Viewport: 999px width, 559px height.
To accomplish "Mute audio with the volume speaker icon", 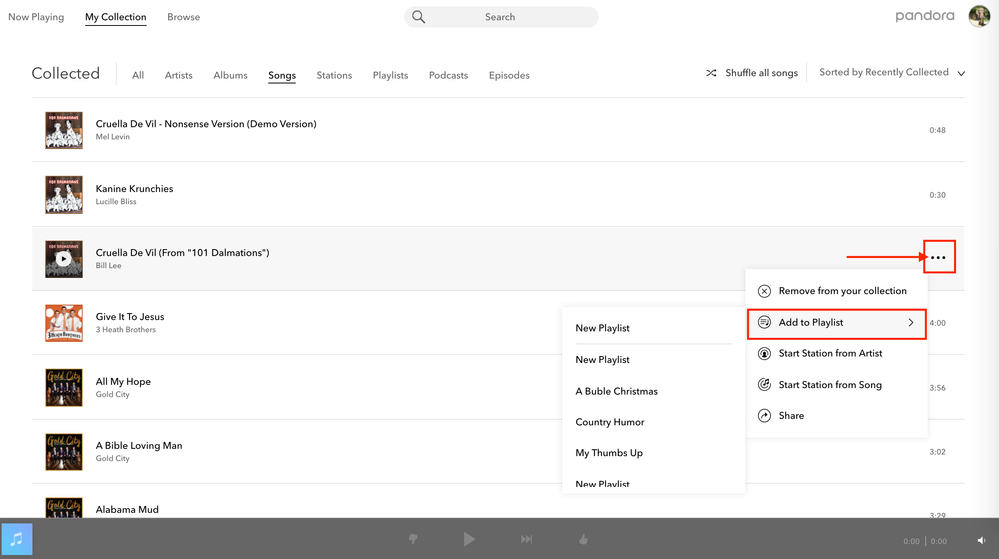I will (x=981, y=541).
